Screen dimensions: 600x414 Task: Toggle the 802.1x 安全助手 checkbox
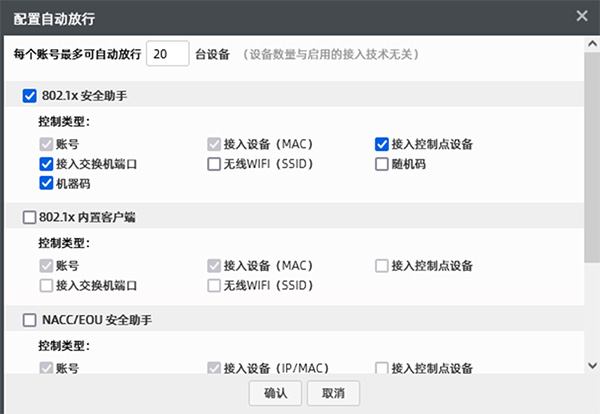coord(29,96)
